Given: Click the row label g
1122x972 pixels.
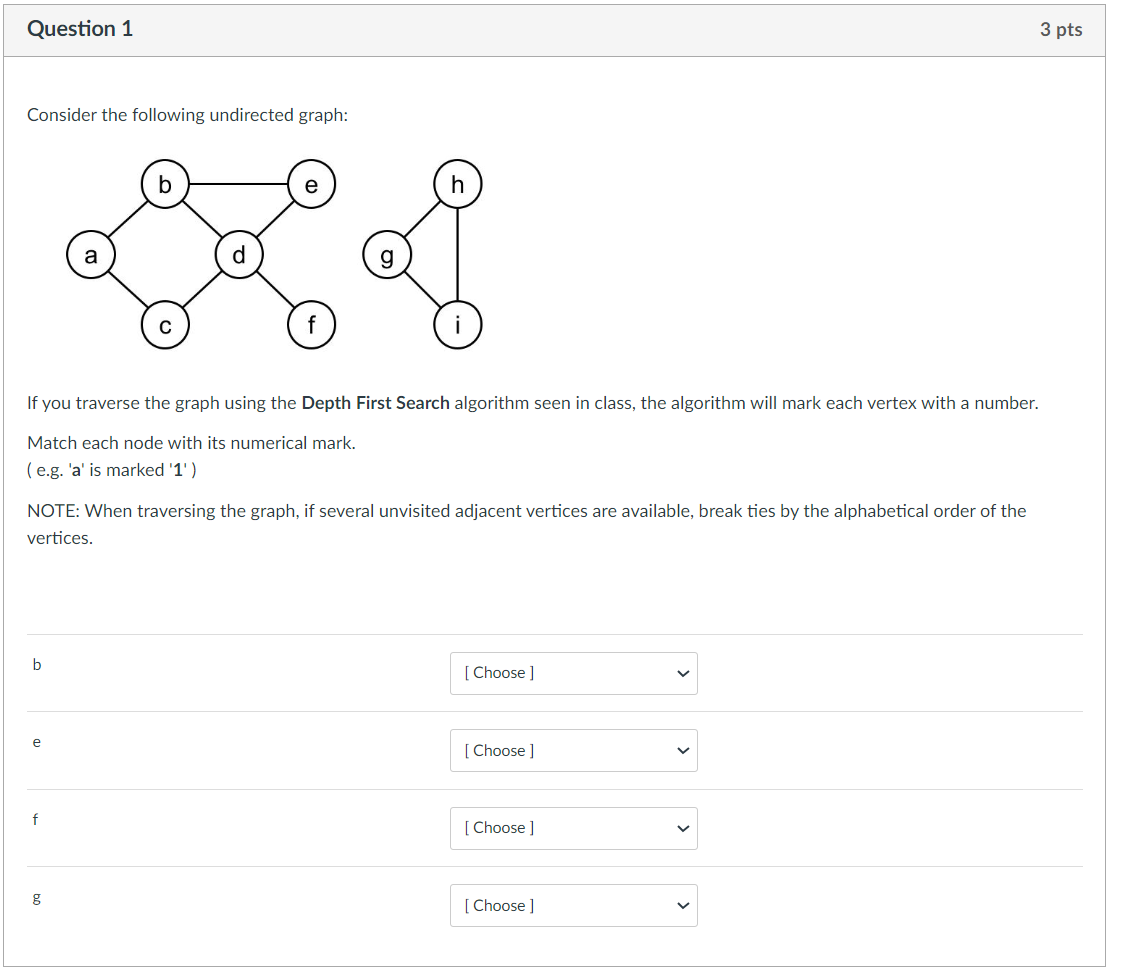Looking at the screenshot, I should (x=36, y=898).
